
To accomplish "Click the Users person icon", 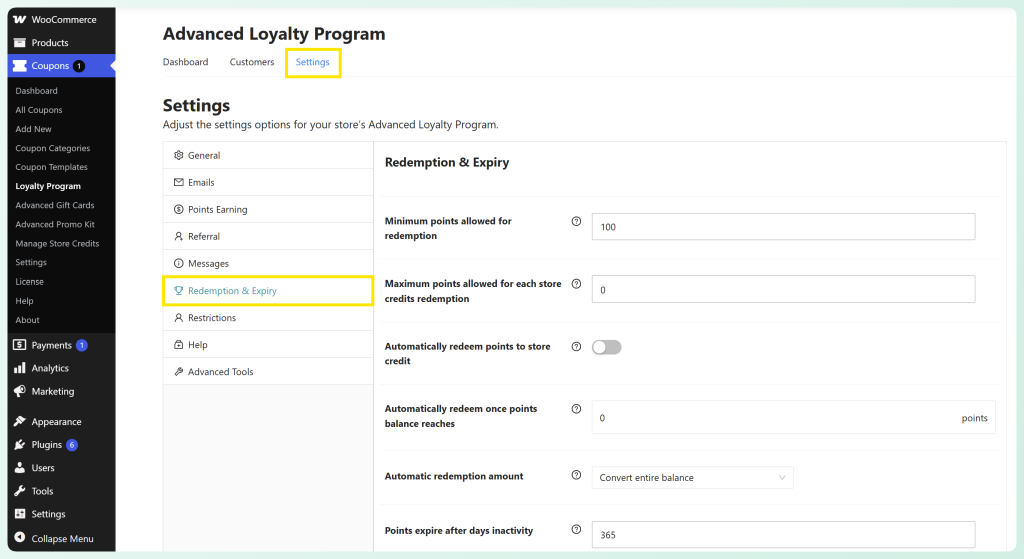I will click(20, 468).
